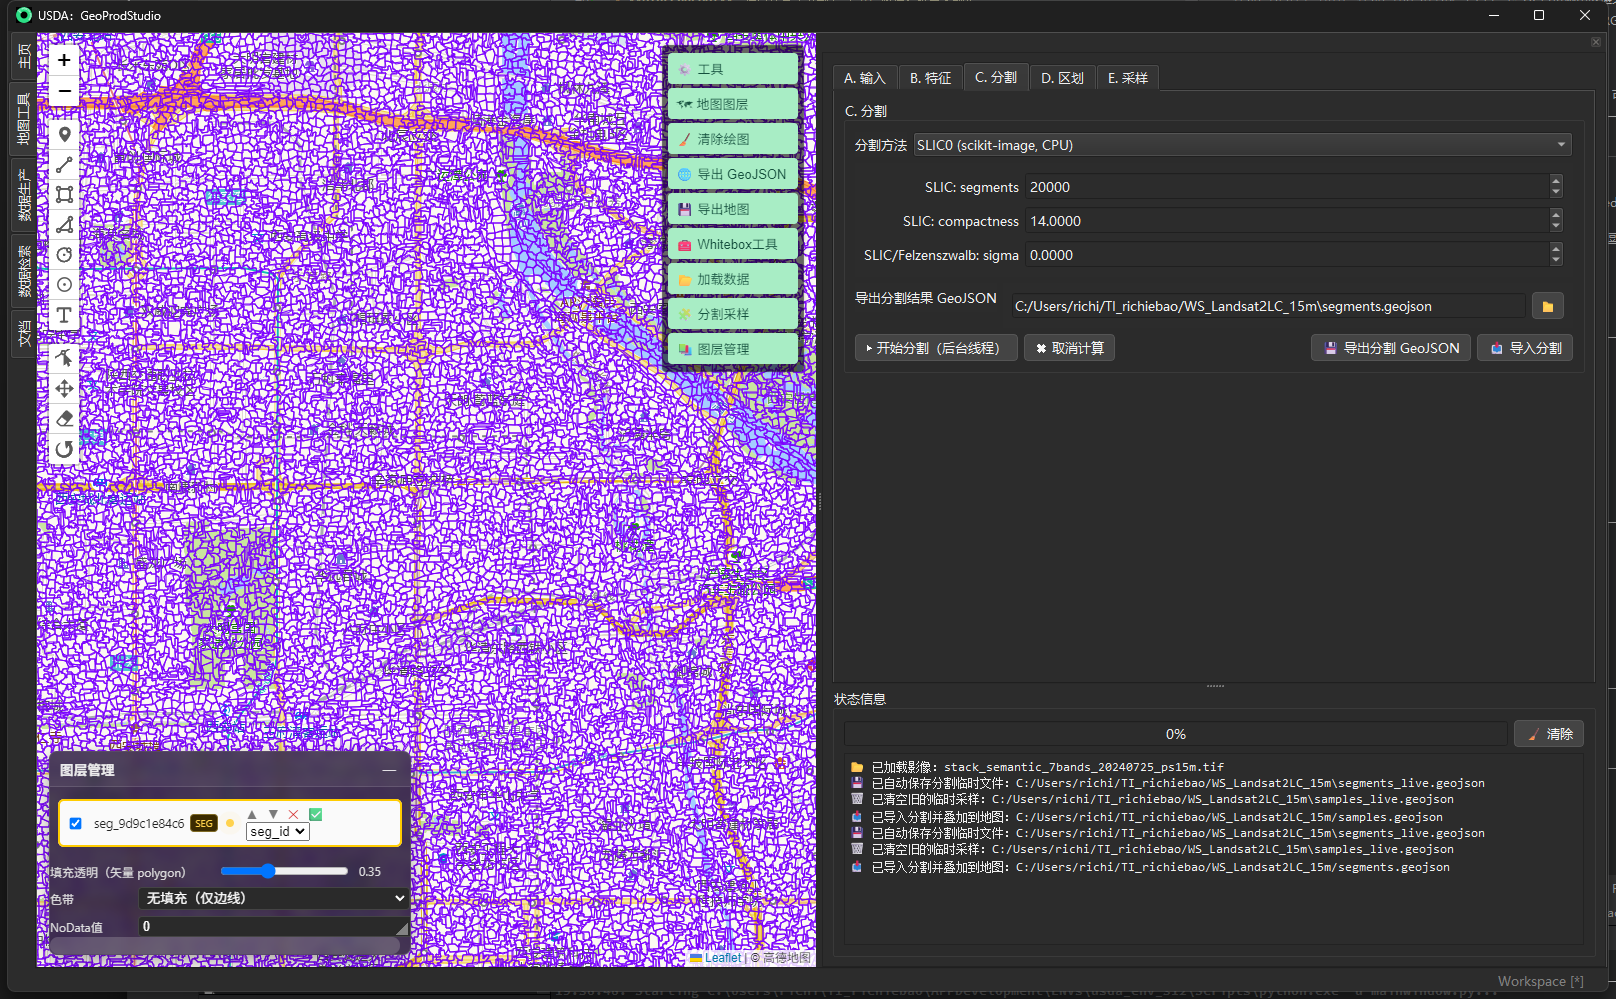Click the green check toggle on the seg layer
The image size is (1616, 999).
pos(316,814)
